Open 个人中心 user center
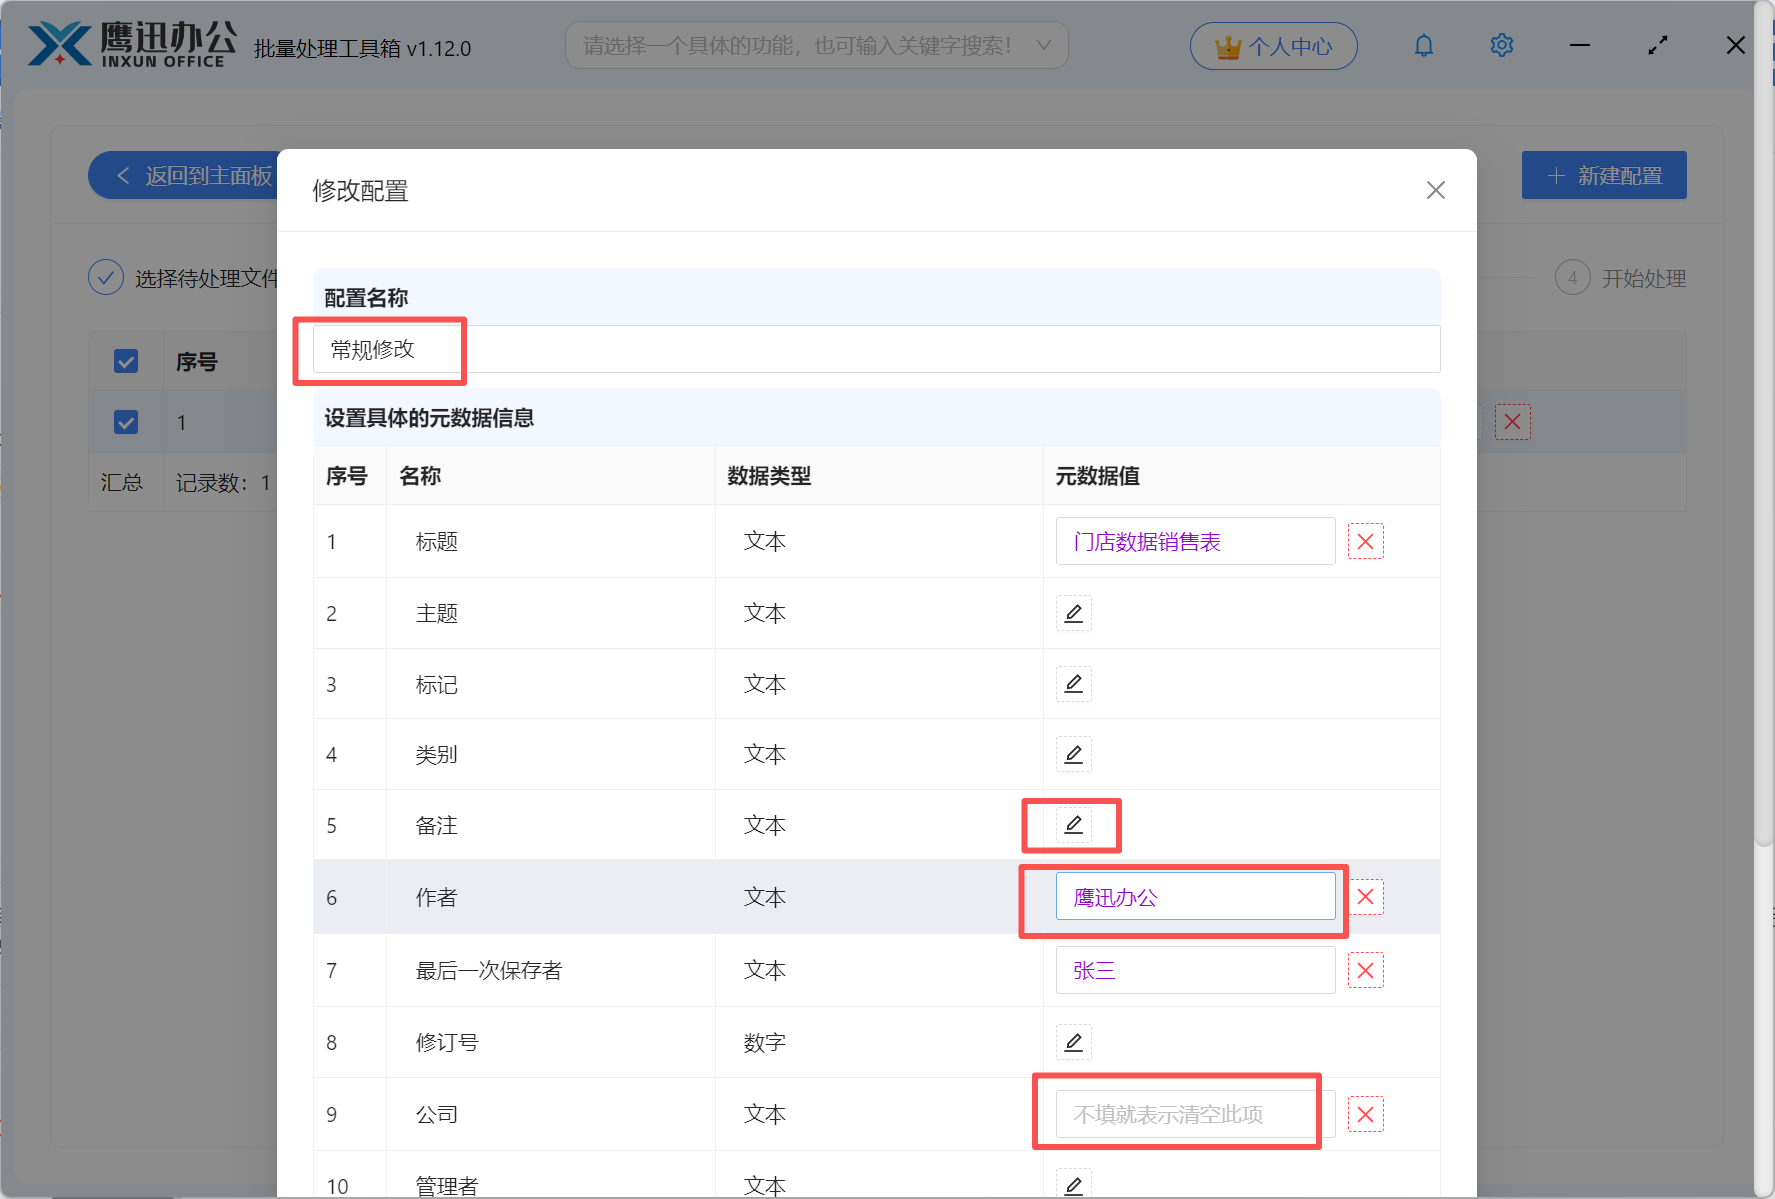Image resolution: width=1775 pixels, height=1199 pixels. [1273, 46]
